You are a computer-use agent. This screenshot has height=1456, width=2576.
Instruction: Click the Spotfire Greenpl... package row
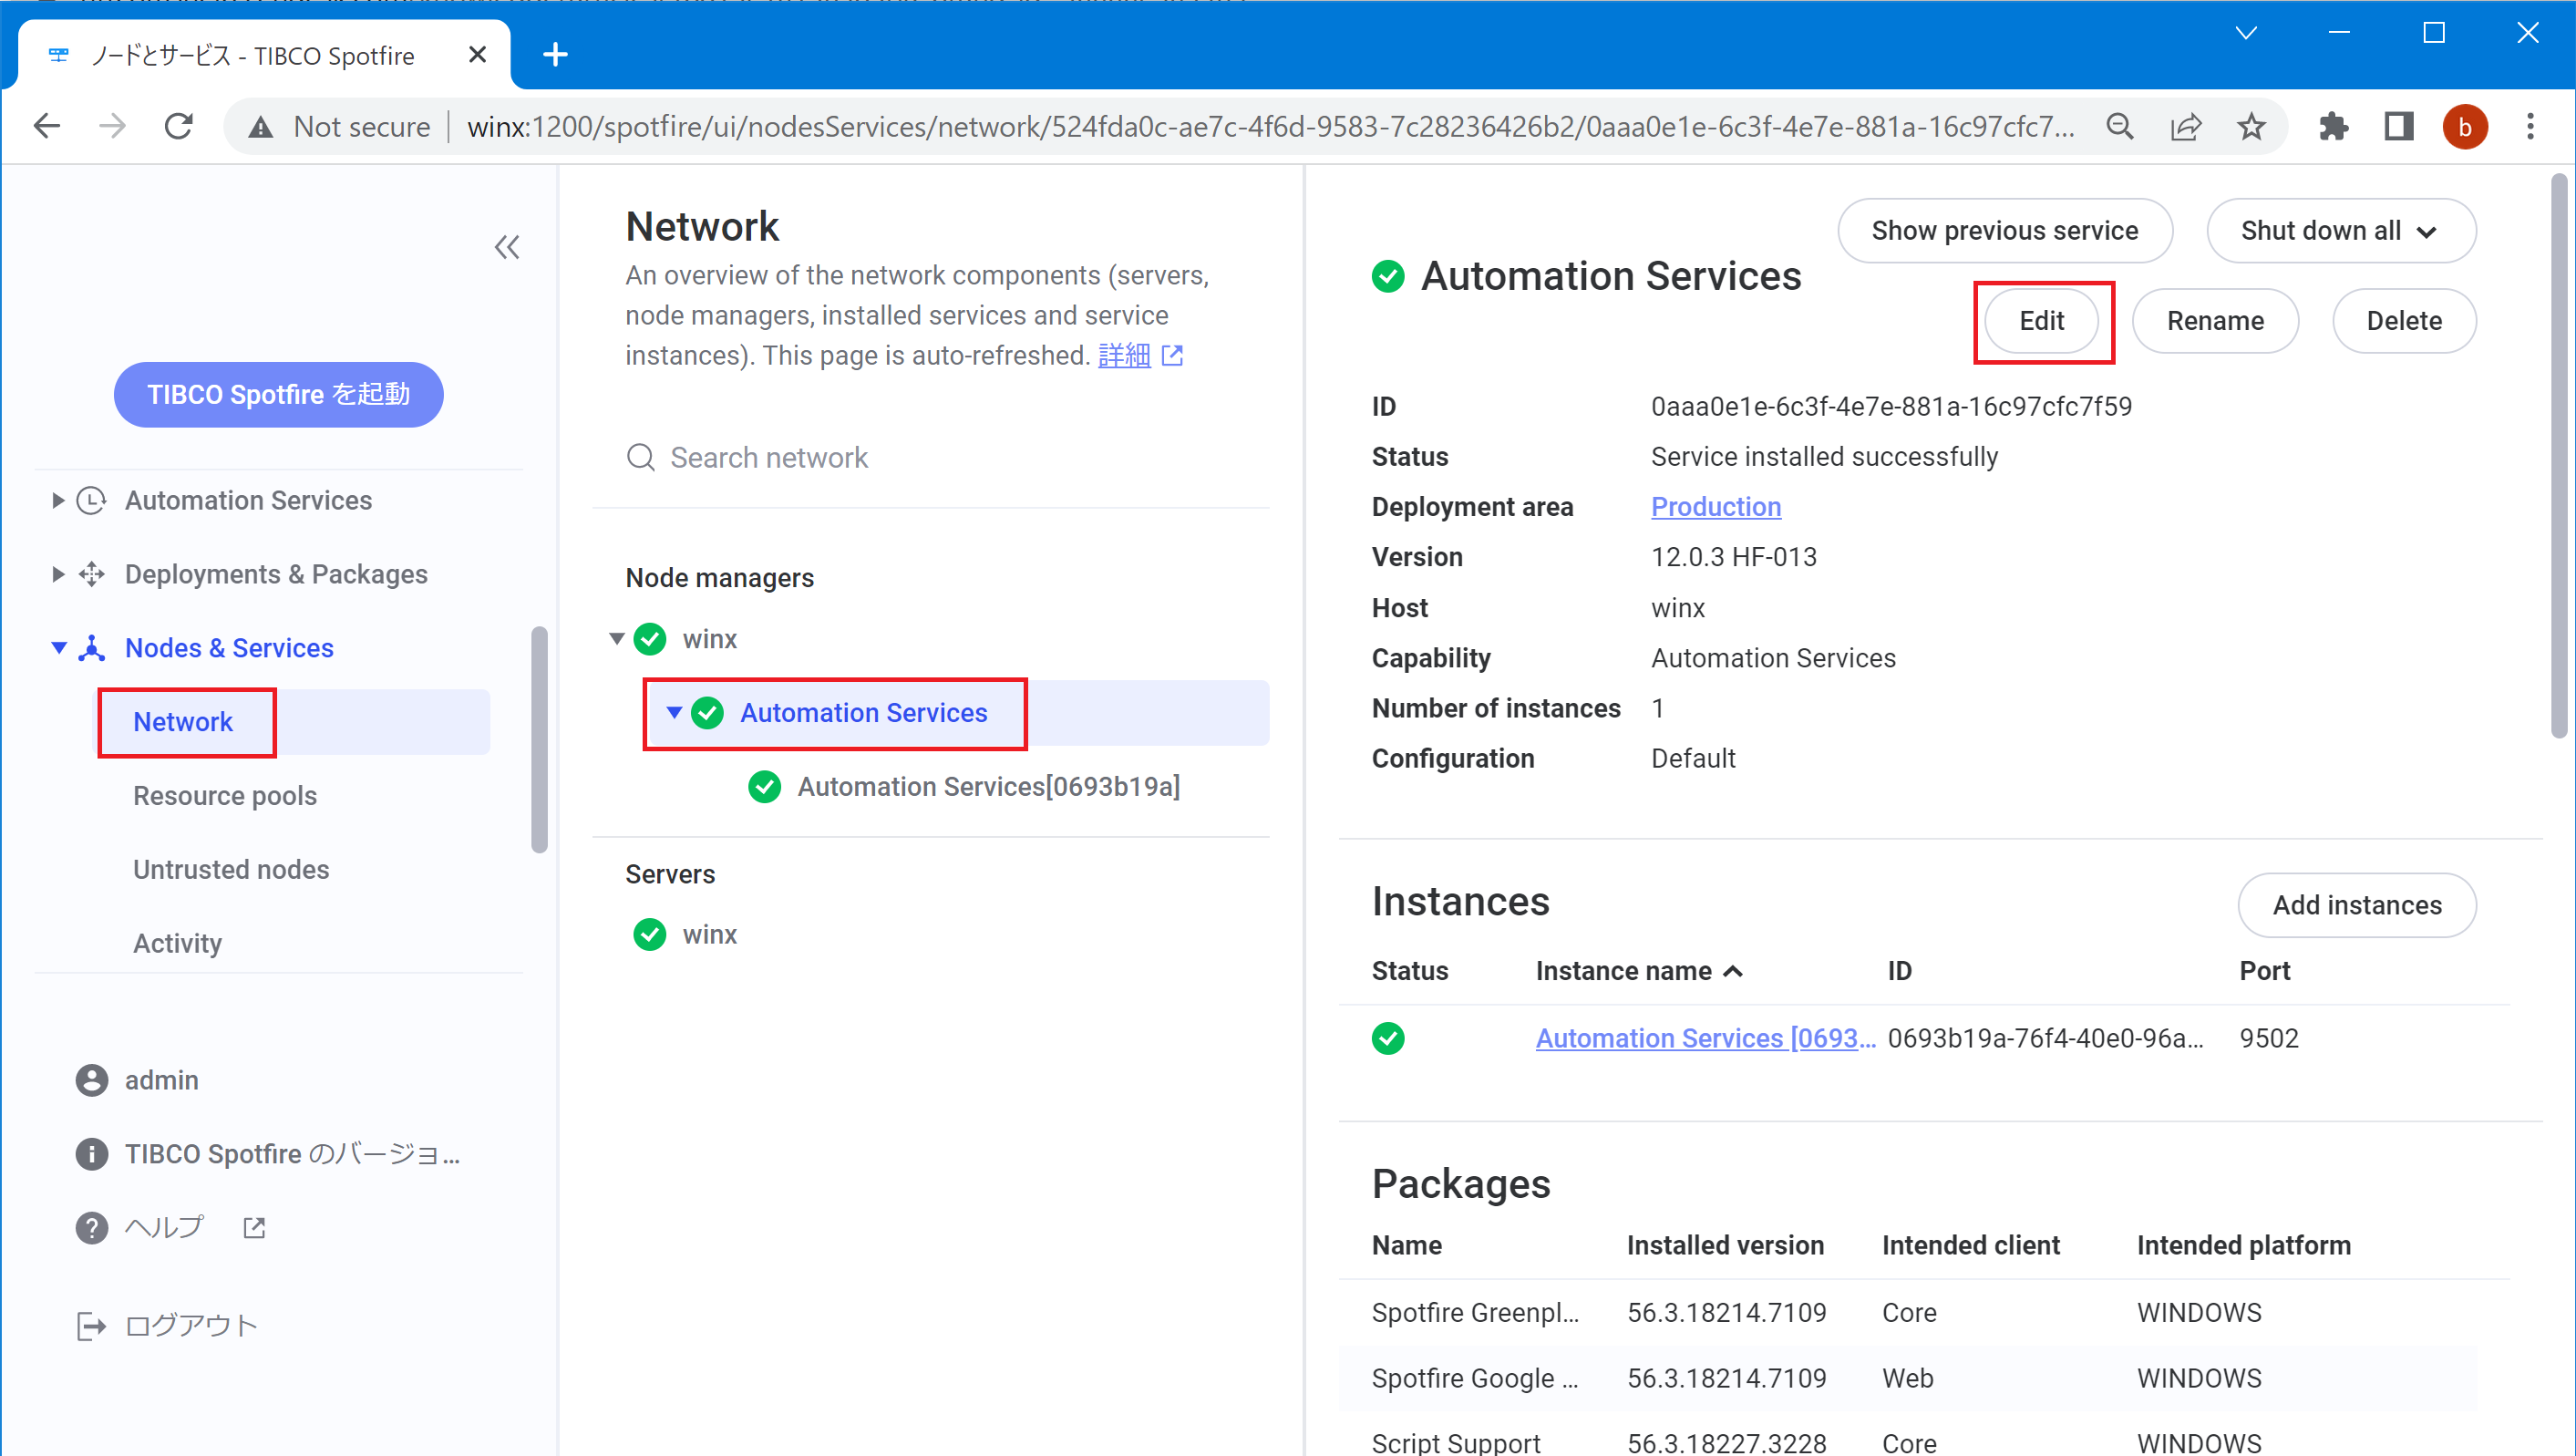click(1924, 1312)
